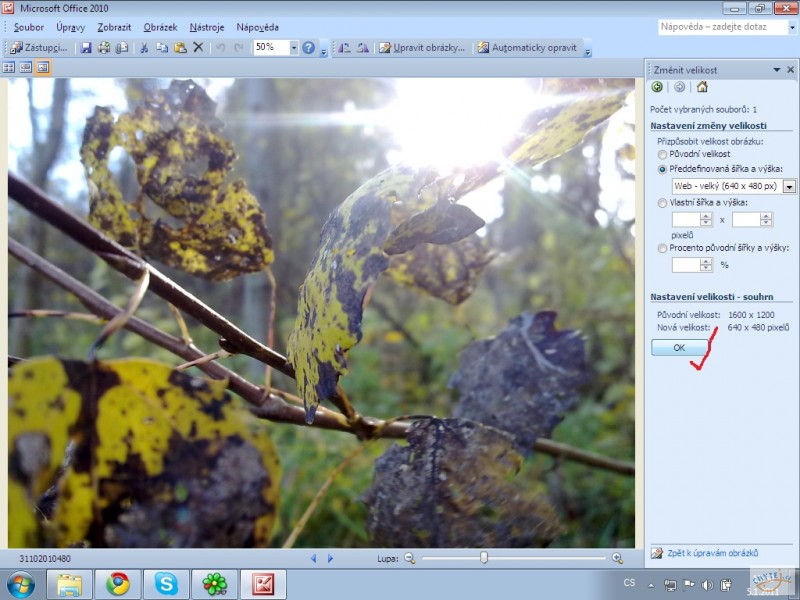Open Skype from taskbar
Viewport: 800px width, 600px height.
click(166, 584)
